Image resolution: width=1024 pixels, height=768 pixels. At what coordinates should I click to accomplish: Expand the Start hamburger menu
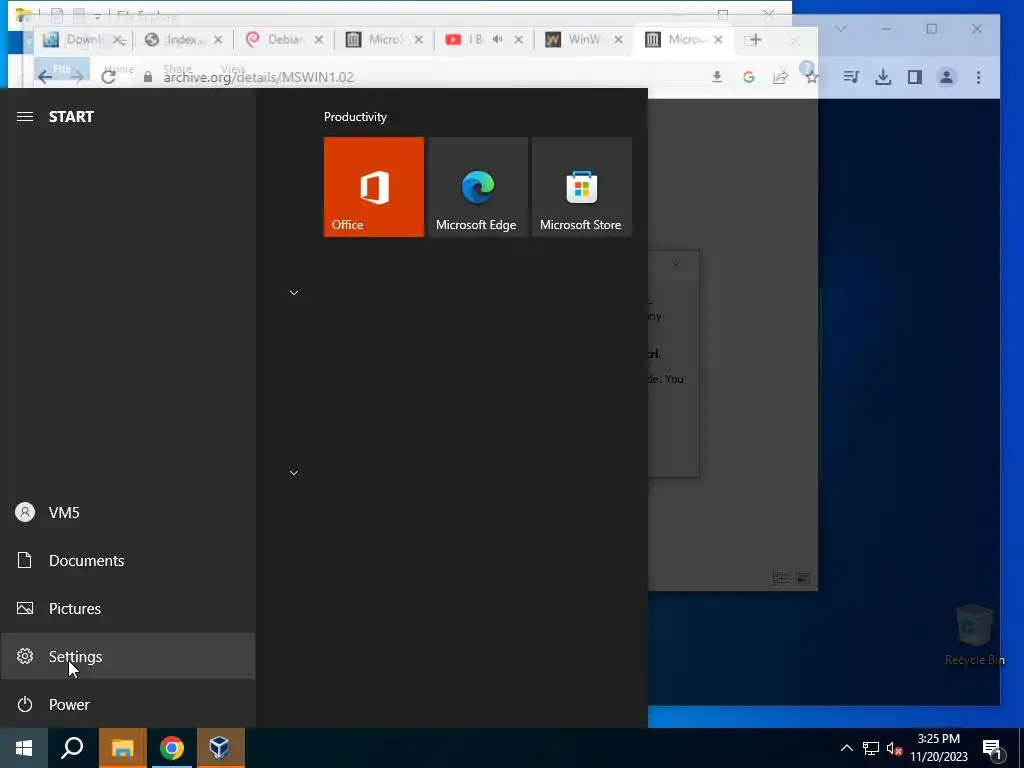click(25, 117)
